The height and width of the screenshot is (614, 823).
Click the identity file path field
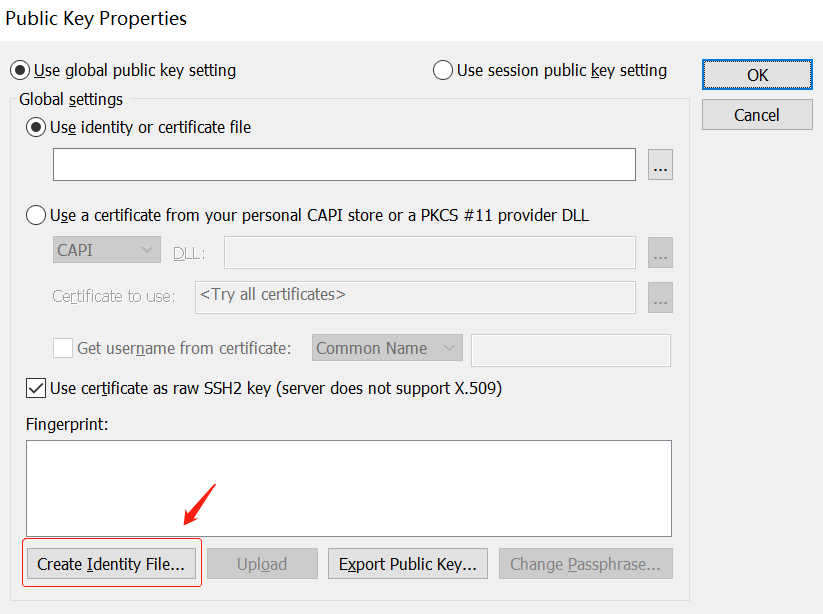344,165
